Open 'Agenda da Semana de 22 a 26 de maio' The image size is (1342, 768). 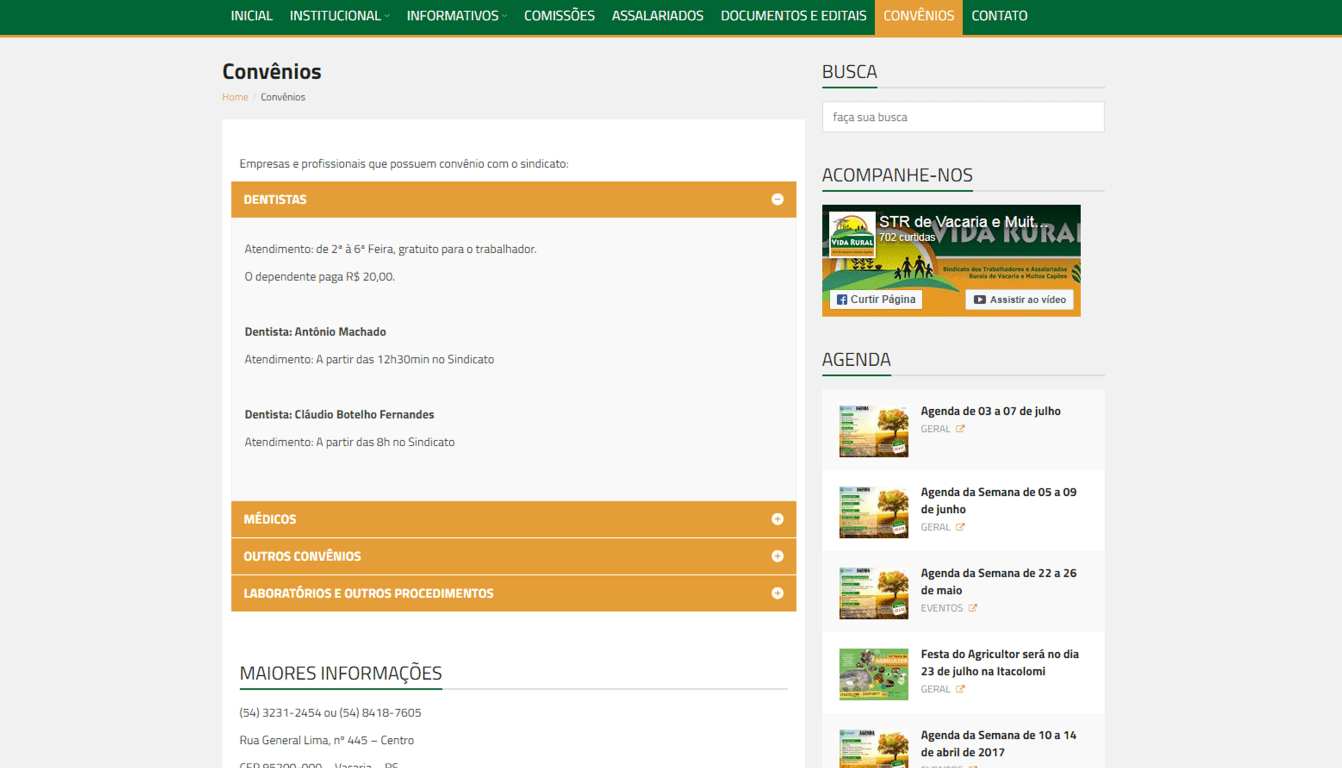999,582
